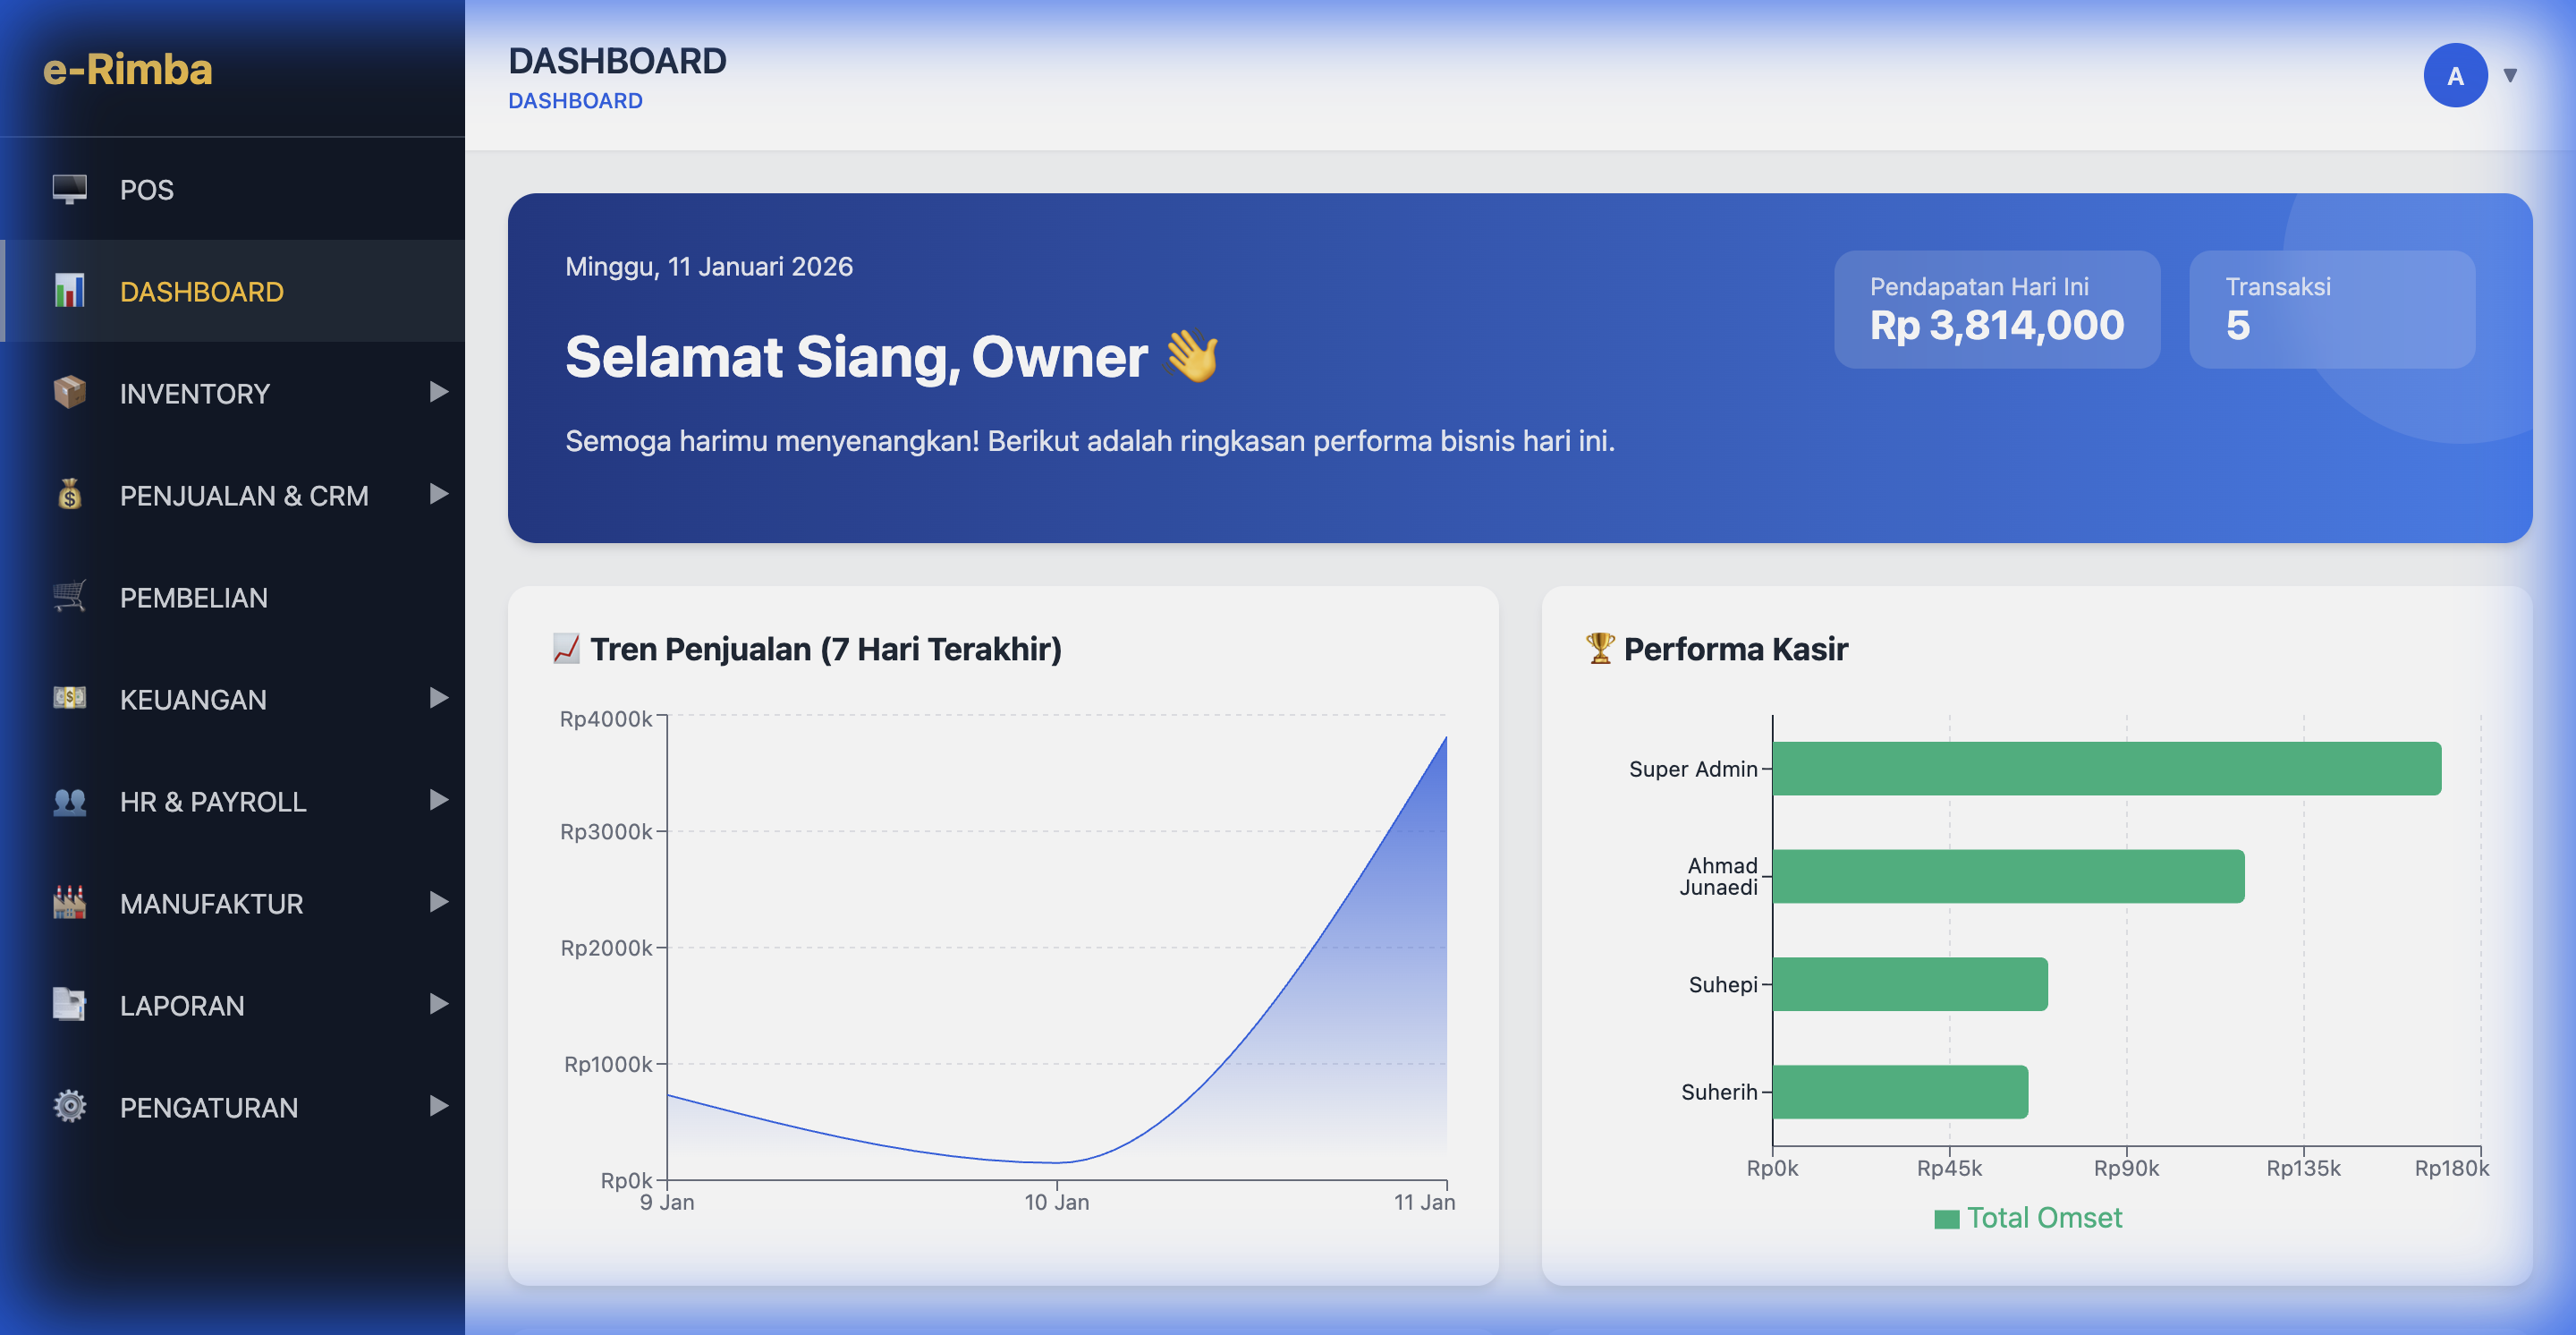Open the HR & Payroll menu entry

coord(212,801)
